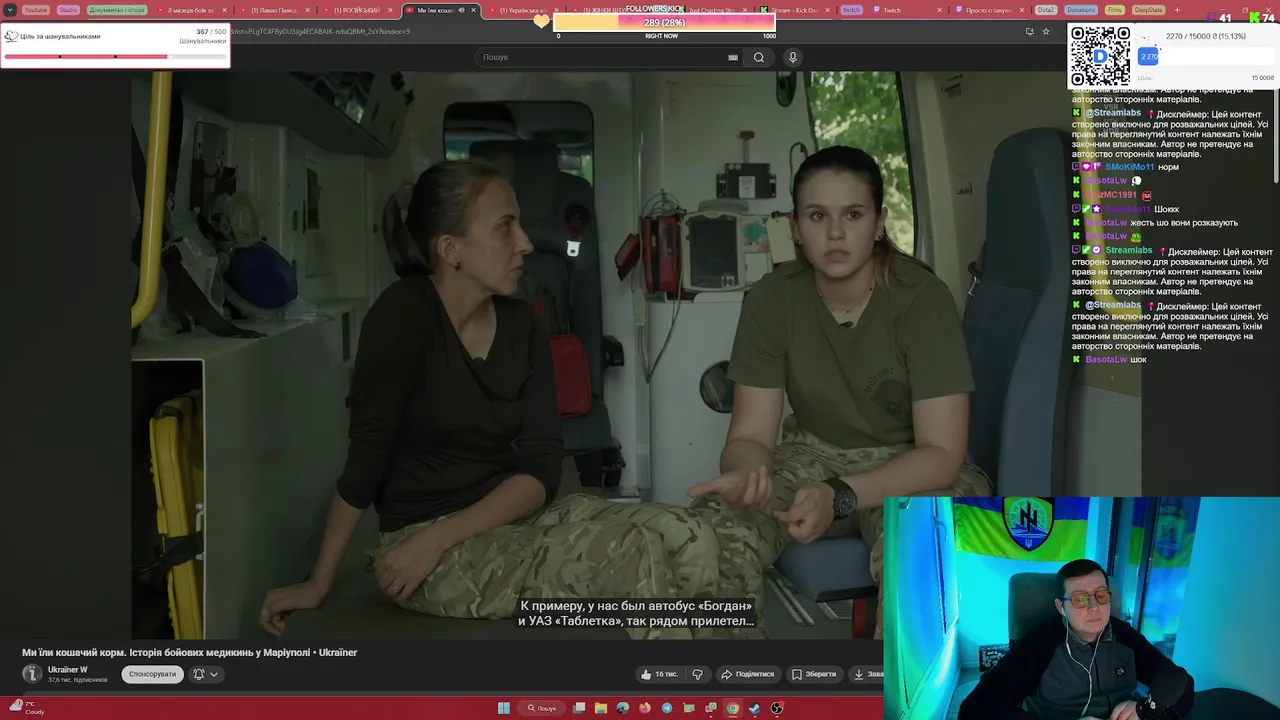Open Steam from the taskbar
This screenshot has width=1280, height=720.
point(755,708)
